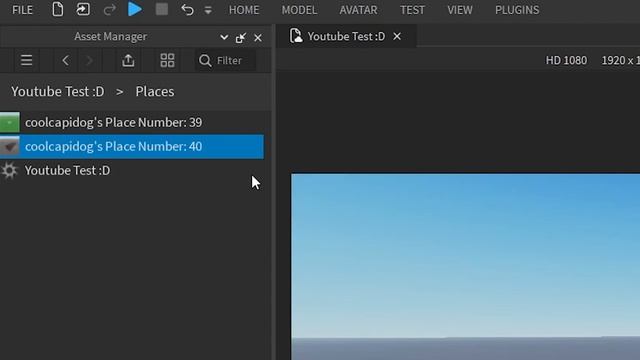Viewport: 640px width, 360px height.
Task: Click the square Stop button
Action: [x=162, y=9]
